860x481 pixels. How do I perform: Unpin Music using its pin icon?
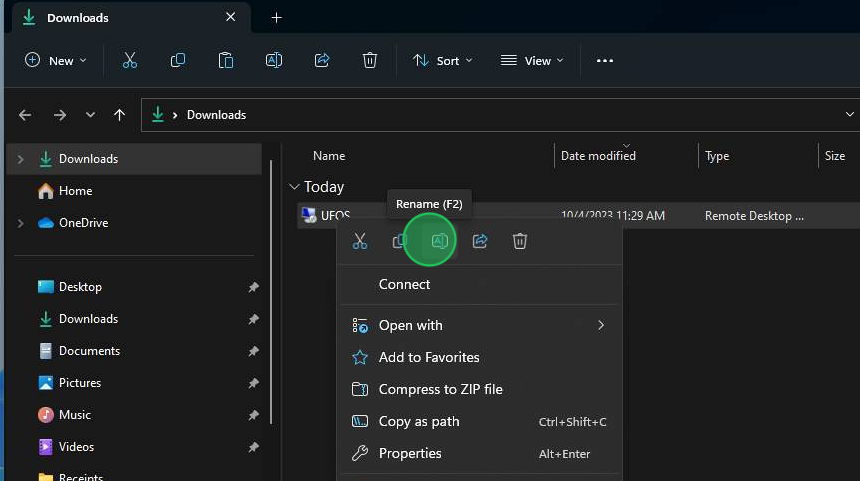pos(253,415)
